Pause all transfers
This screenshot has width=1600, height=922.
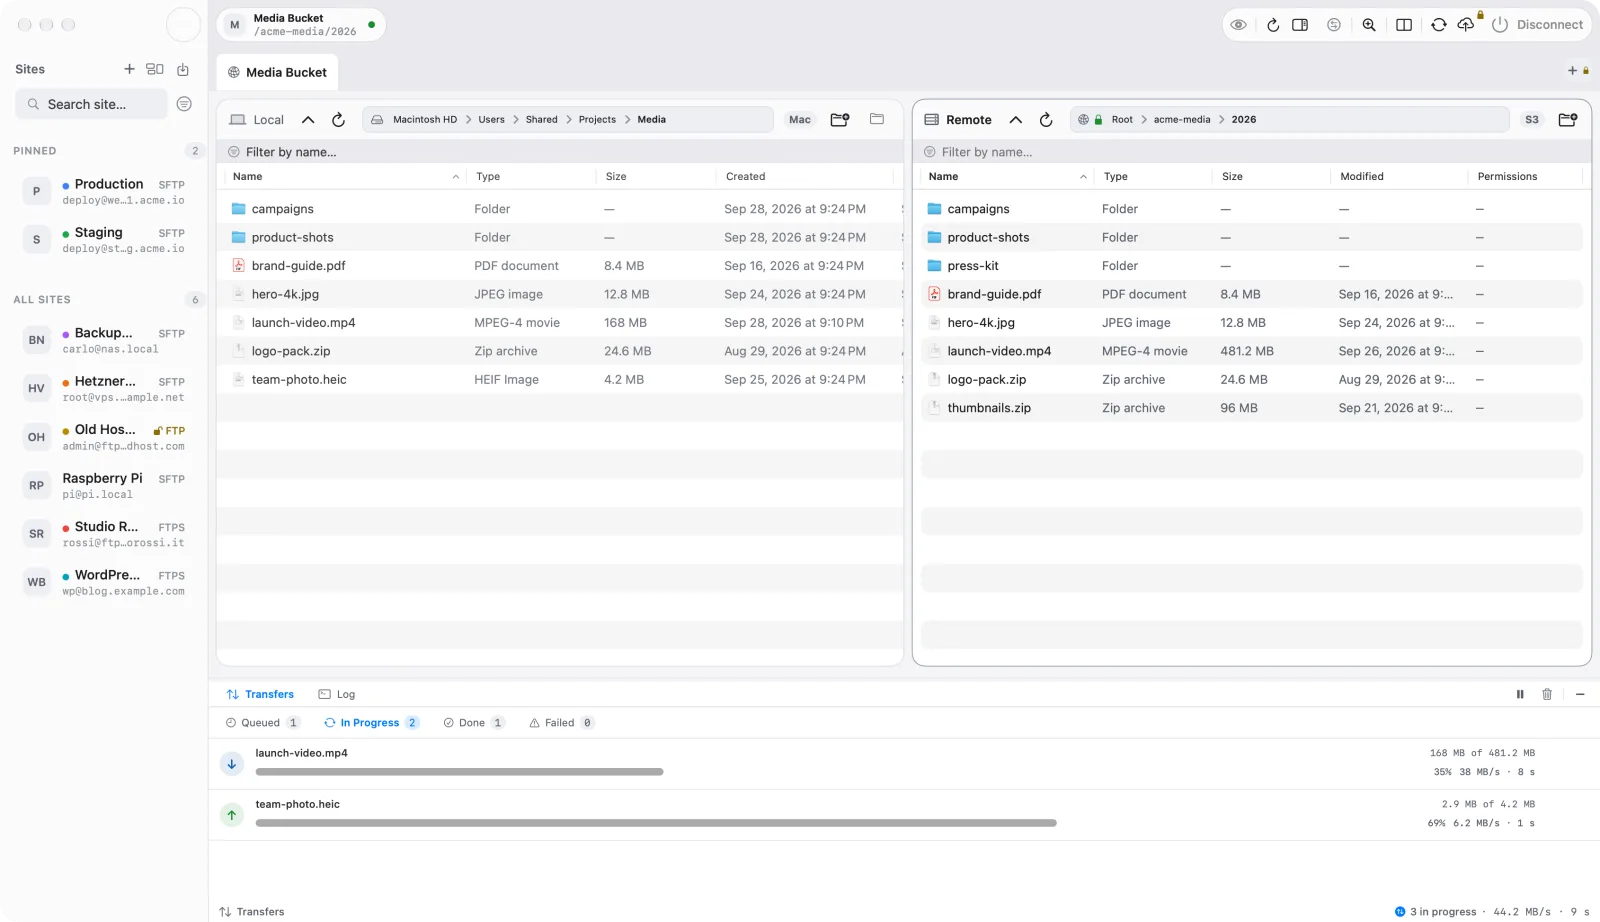click(1520, 694)
